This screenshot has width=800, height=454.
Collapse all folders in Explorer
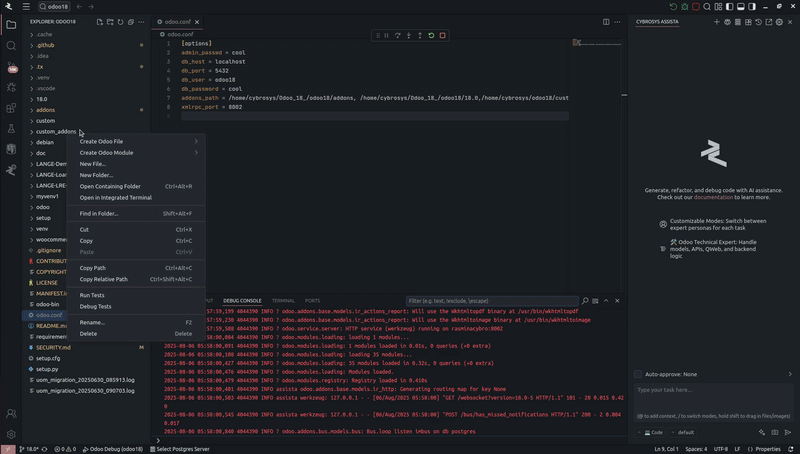click(131, 22)
